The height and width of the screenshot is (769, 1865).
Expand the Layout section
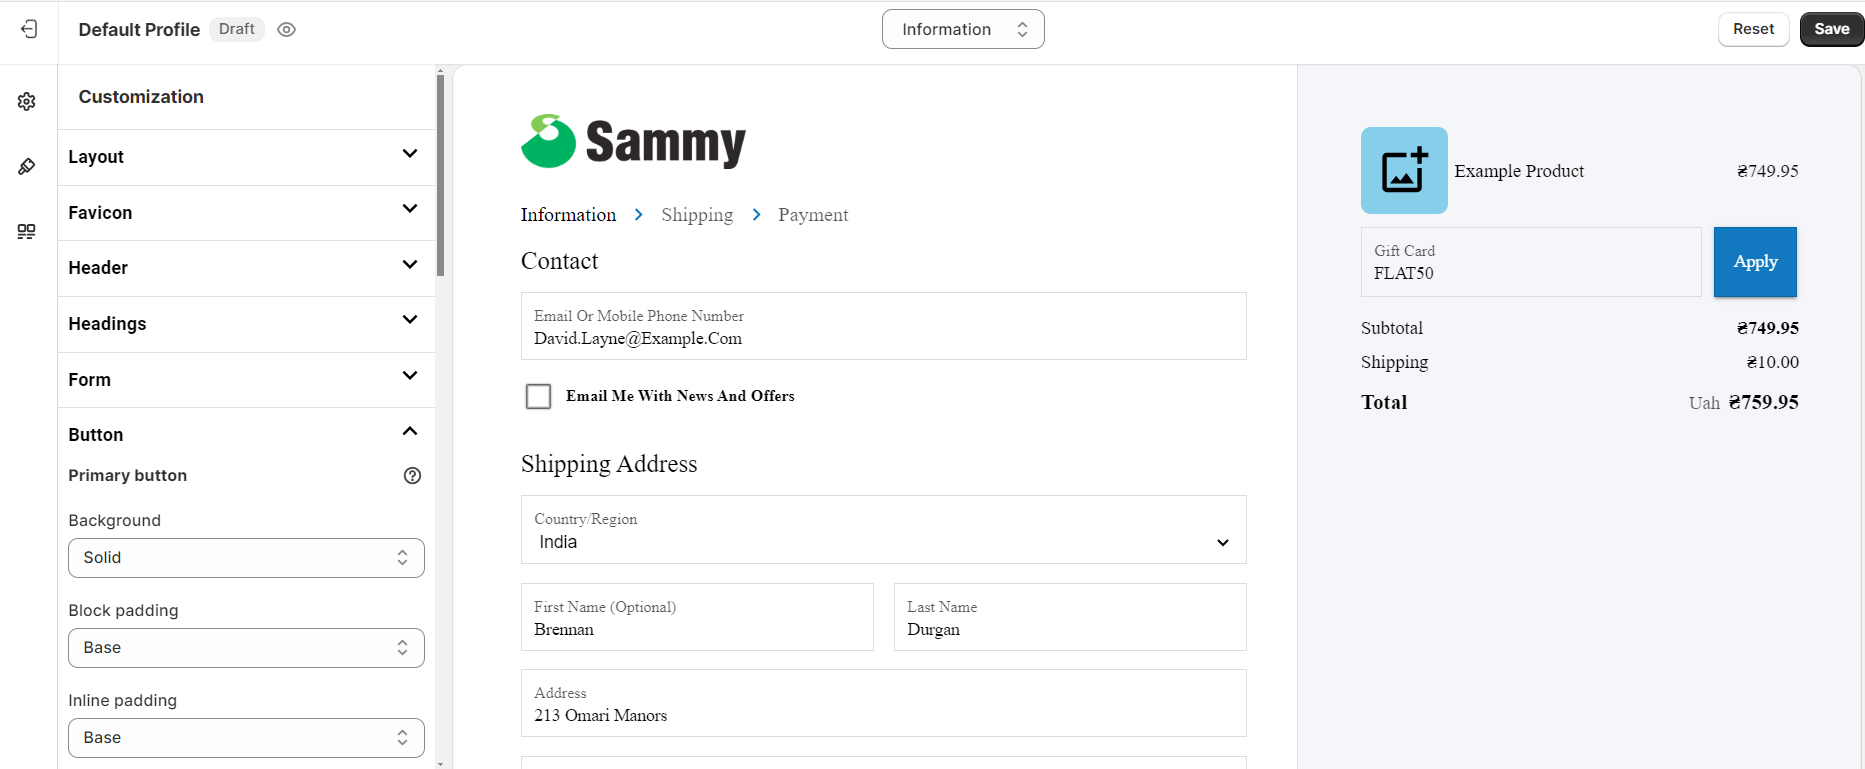pos(246,157)
